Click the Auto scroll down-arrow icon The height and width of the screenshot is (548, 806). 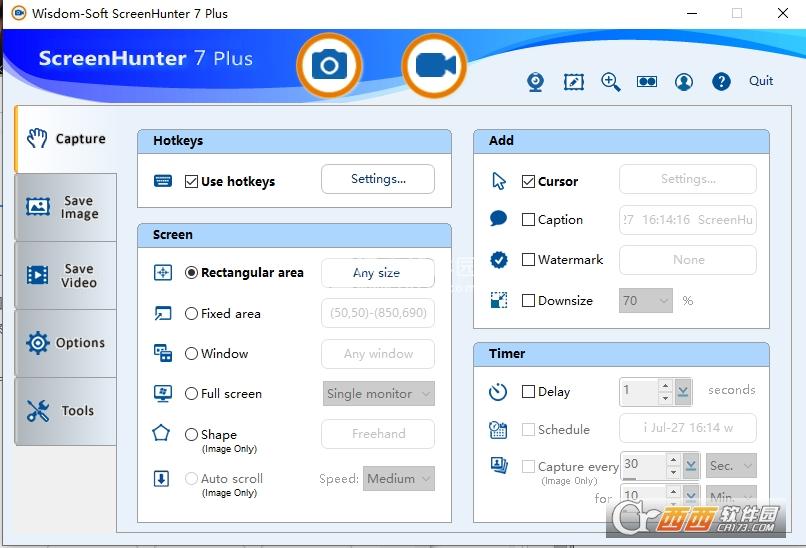click(161, 479)
